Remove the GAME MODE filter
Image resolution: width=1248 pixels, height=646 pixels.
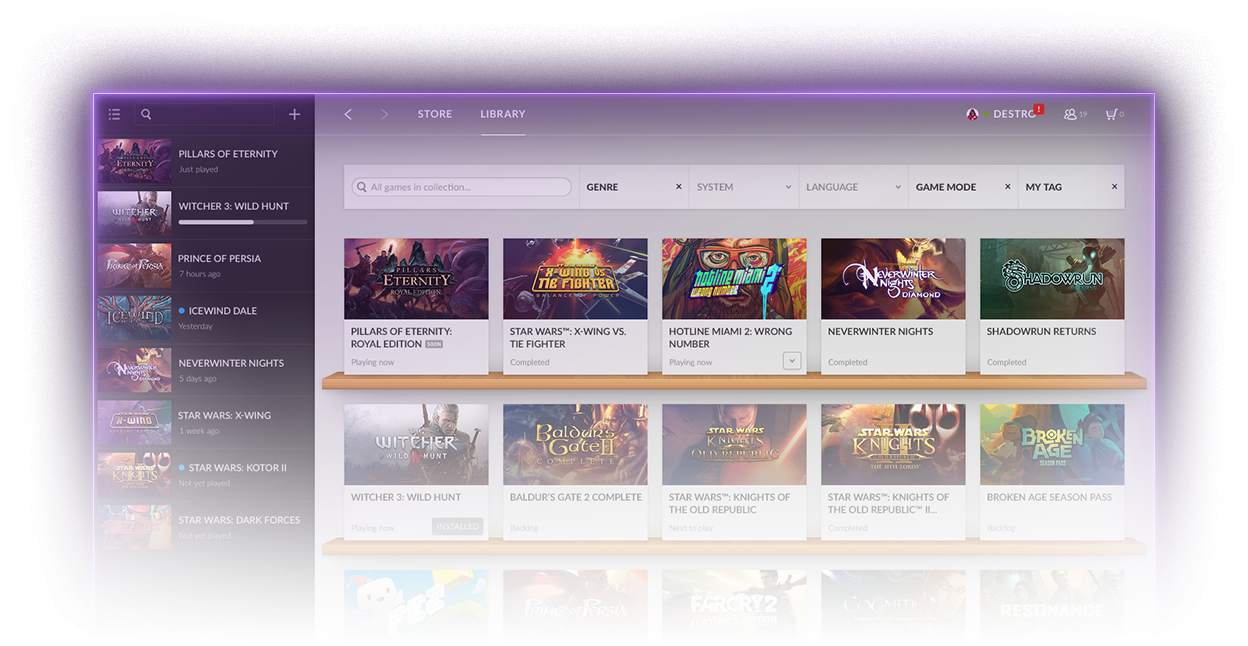point(1007,186)
